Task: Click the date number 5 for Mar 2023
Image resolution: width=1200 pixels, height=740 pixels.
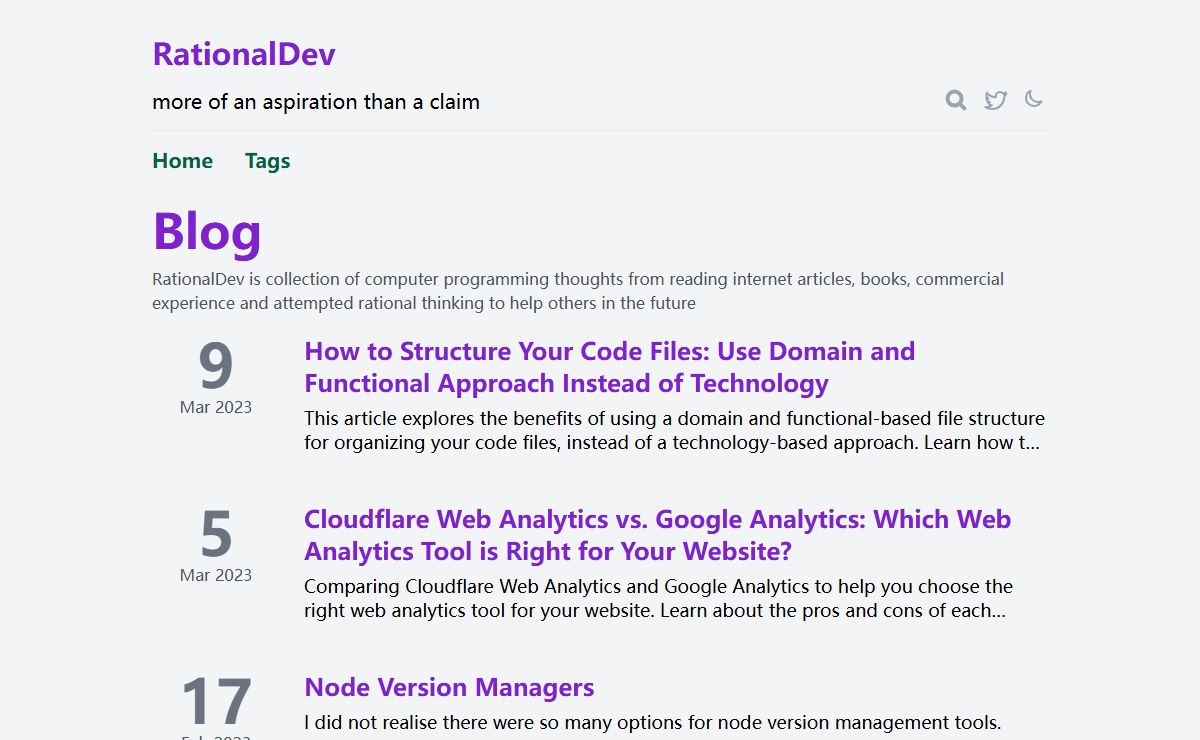Action: [x=216, y=534]
